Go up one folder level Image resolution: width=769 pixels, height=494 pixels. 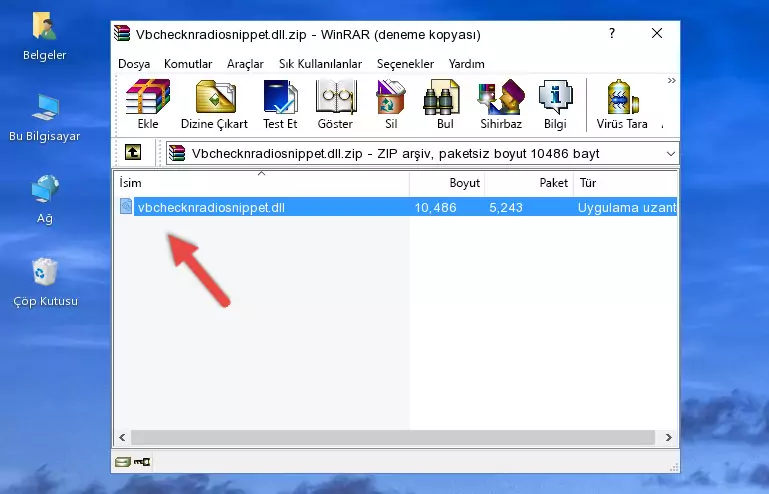pyautogui.click(x=133, y=153)
